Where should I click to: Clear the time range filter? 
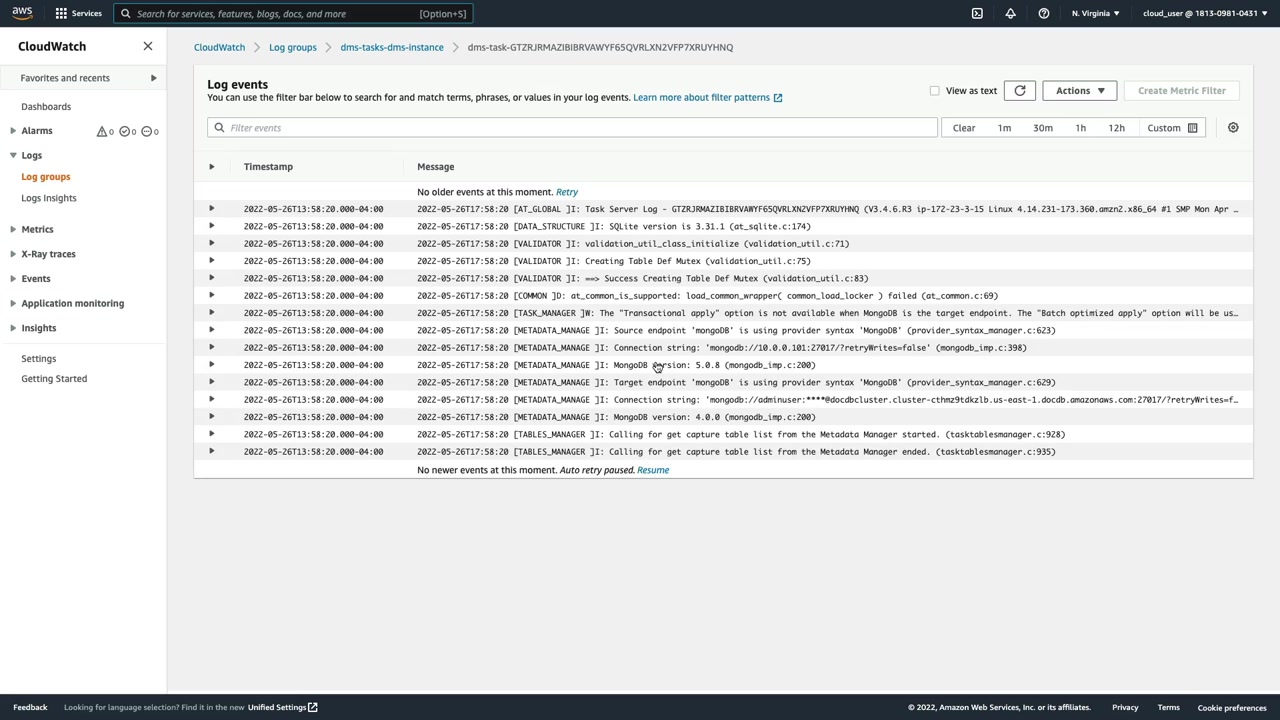(x=964, y=128)
